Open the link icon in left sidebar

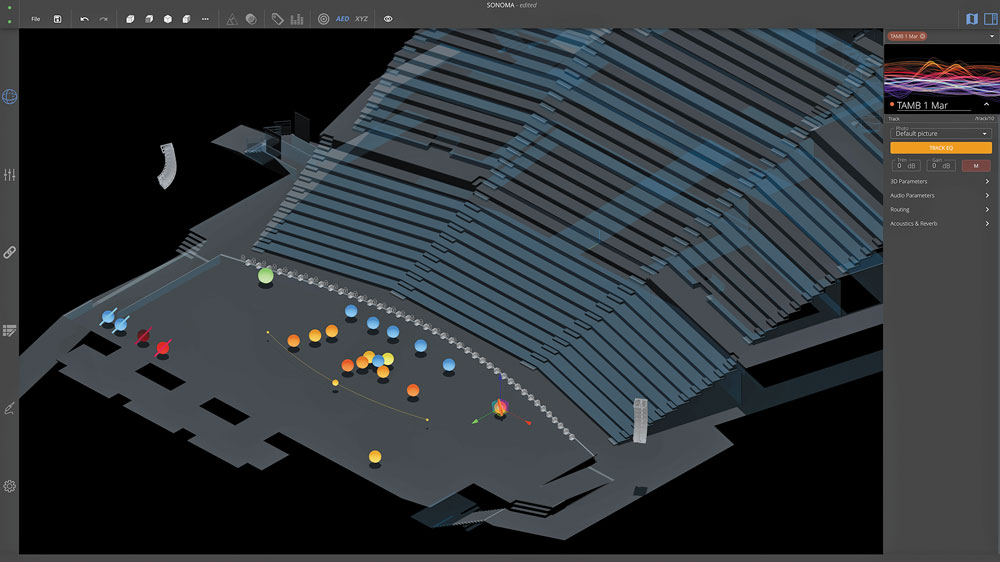point(10,253)
